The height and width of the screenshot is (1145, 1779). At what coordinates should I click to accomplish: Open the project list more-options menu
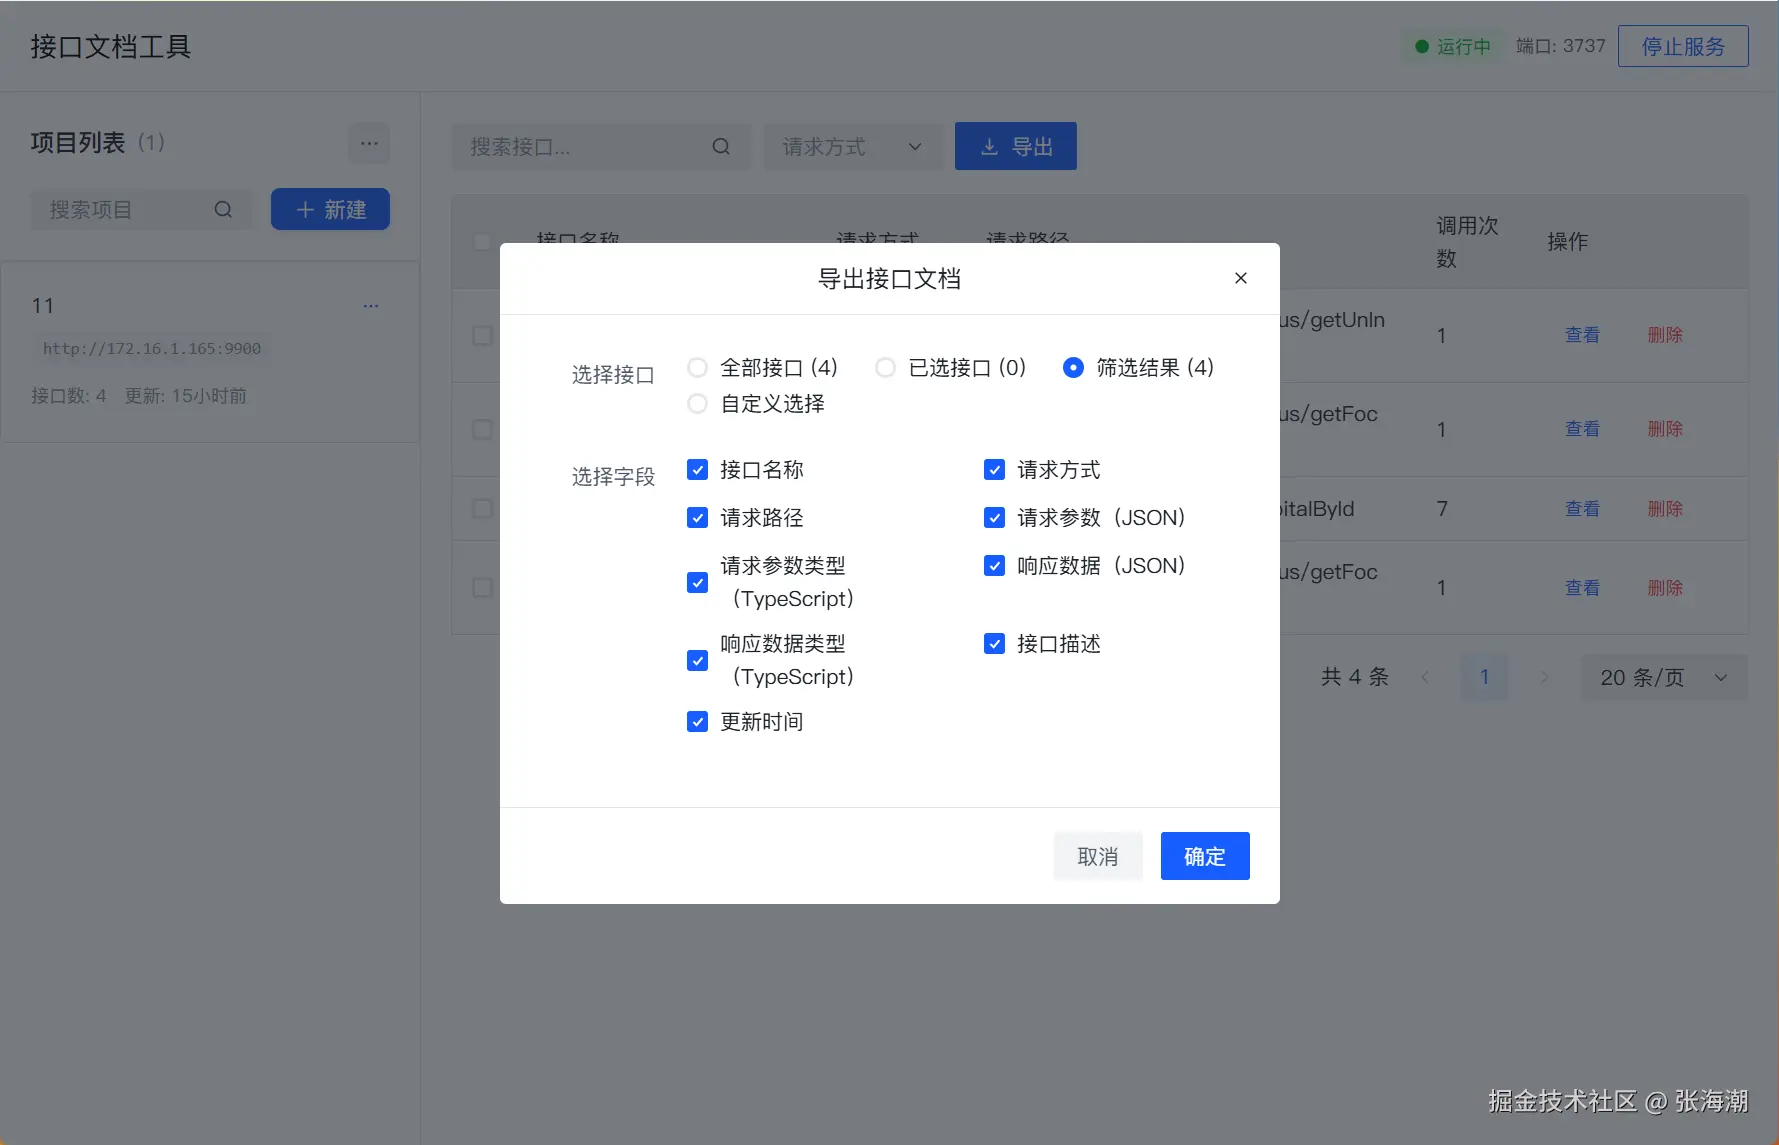(369, 143)
